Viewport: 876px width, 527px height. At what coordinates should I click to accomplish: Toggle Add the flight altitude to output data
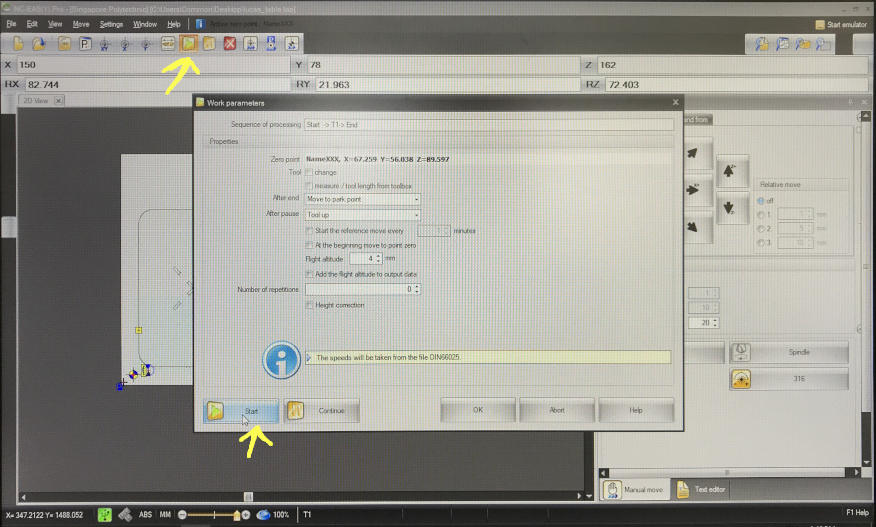(309, 274)
